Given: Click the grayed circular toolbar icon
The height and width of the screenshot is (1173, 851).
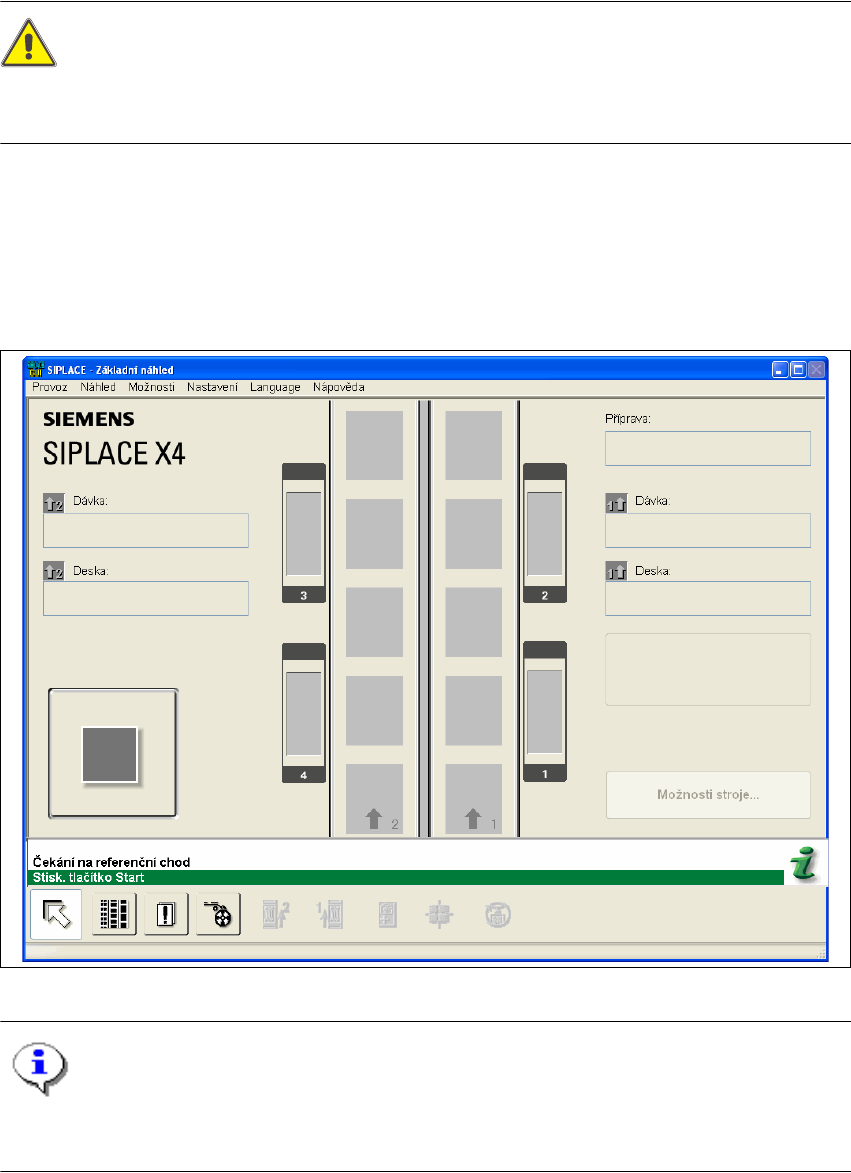Looking at the screenshot, I should click(497, 915).
